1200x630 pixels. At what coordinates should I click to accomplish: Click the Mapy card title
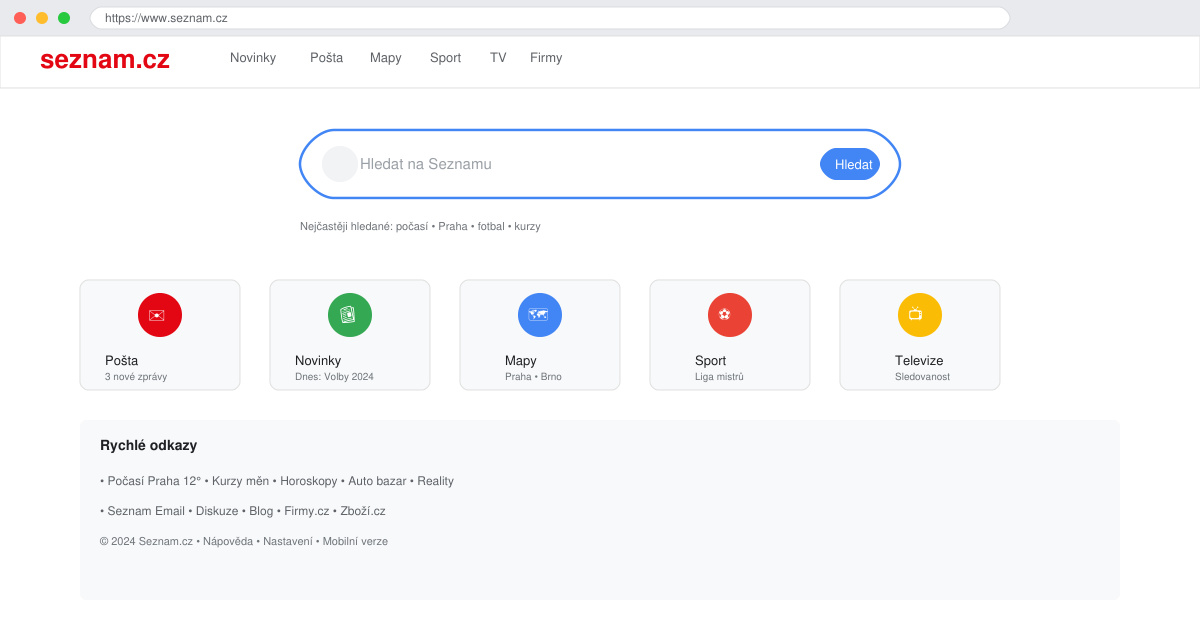[521, 360]
